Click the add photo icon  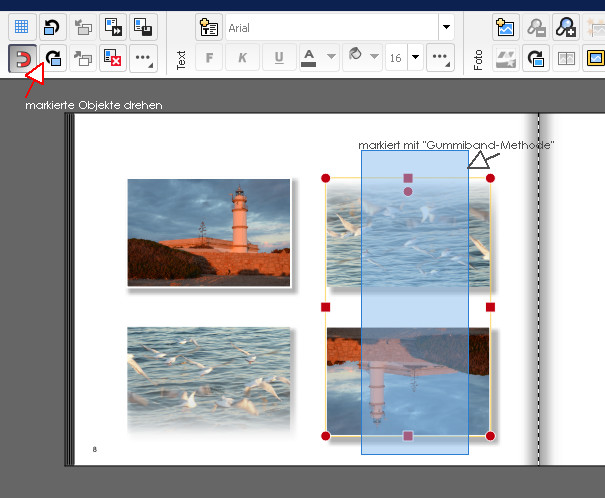pos(505,27)
